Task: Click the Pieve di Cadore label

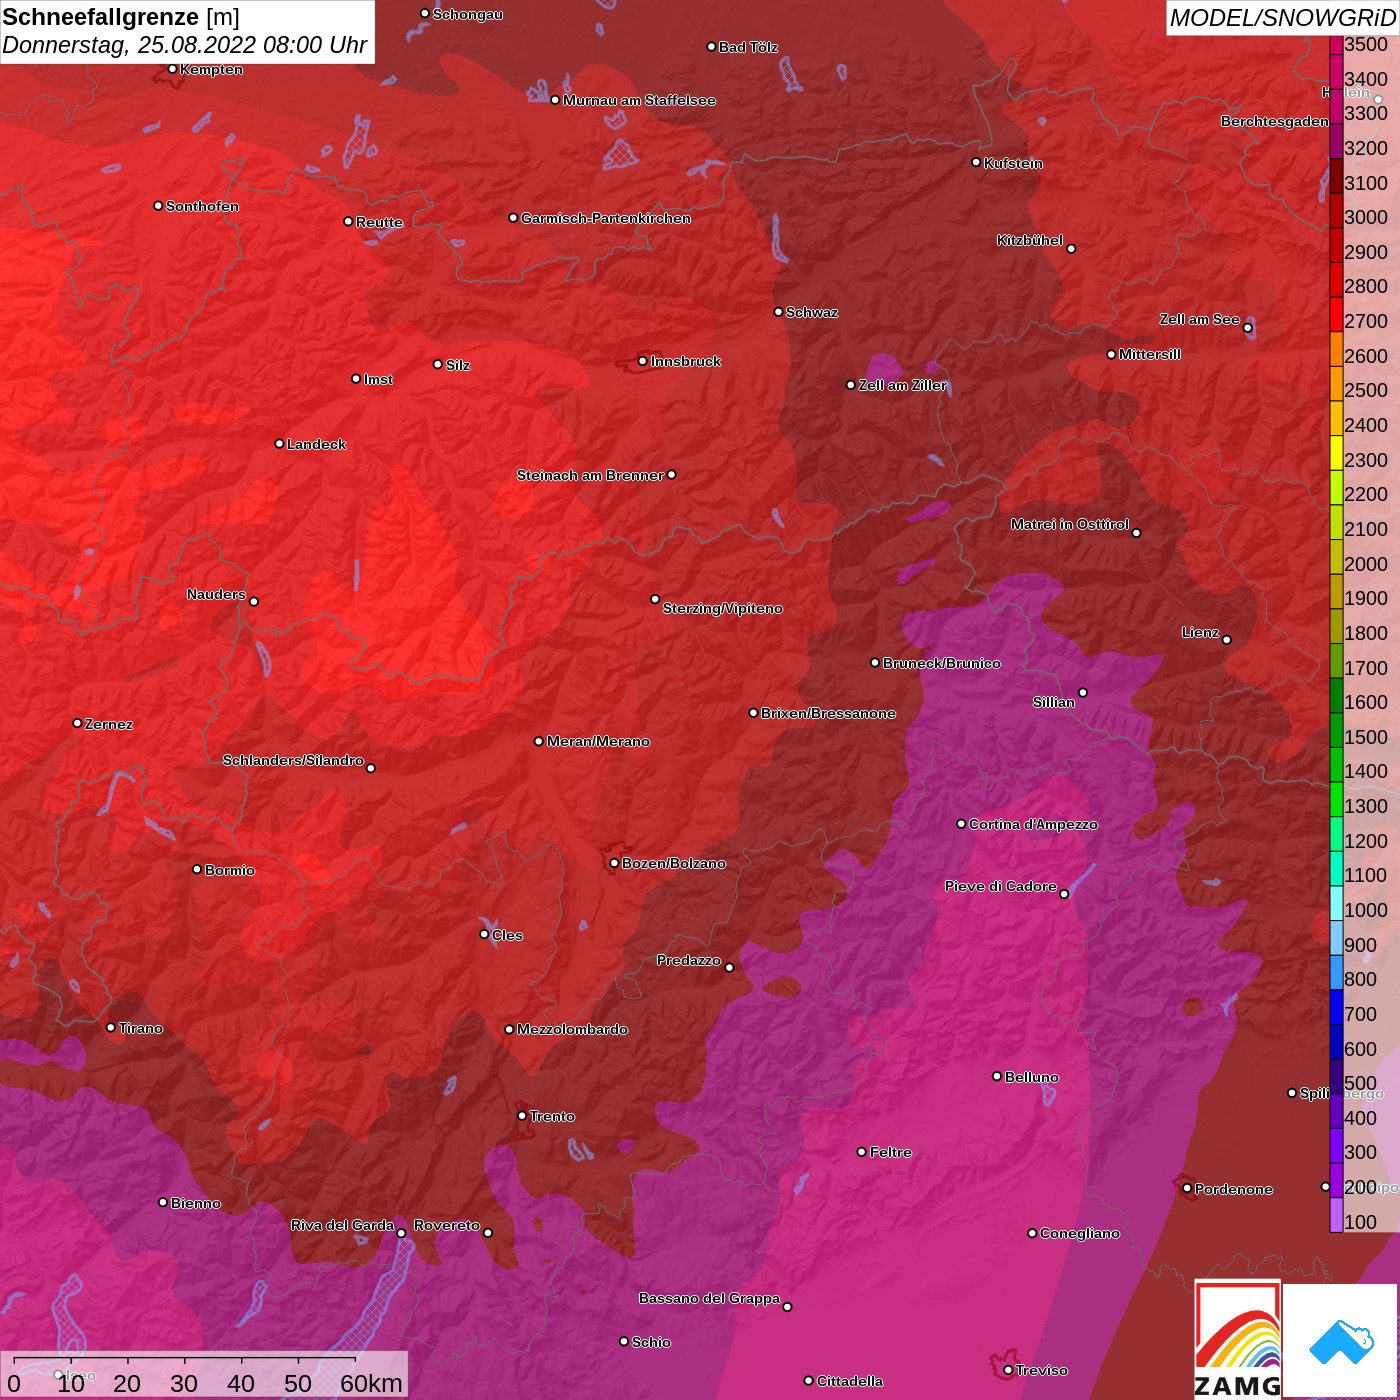Action: coord(1001,886)
